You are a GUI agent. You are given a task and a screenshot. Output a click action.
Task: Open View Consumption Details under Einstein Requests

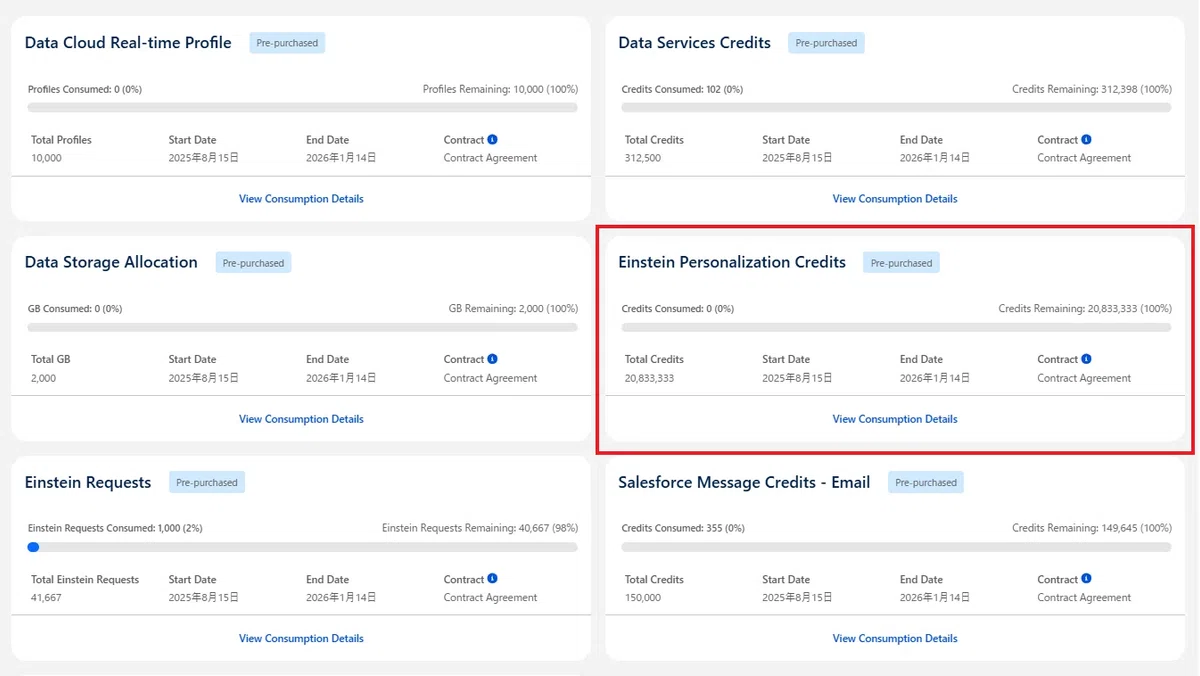pyautogui.click(x=301, y=638)
